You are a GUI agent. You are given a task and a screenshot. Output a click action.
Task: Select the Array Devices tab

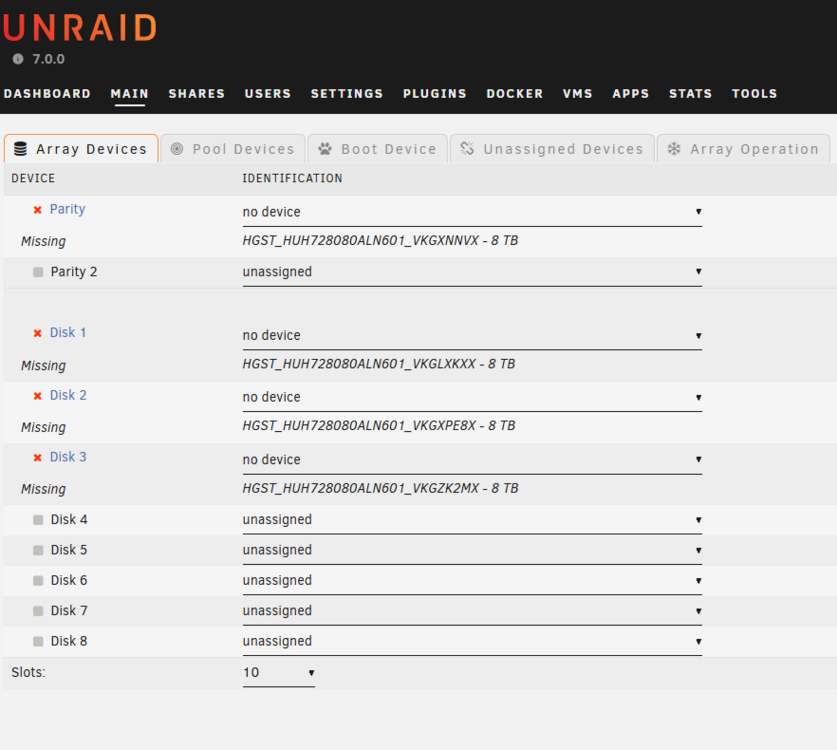point(81,148)
